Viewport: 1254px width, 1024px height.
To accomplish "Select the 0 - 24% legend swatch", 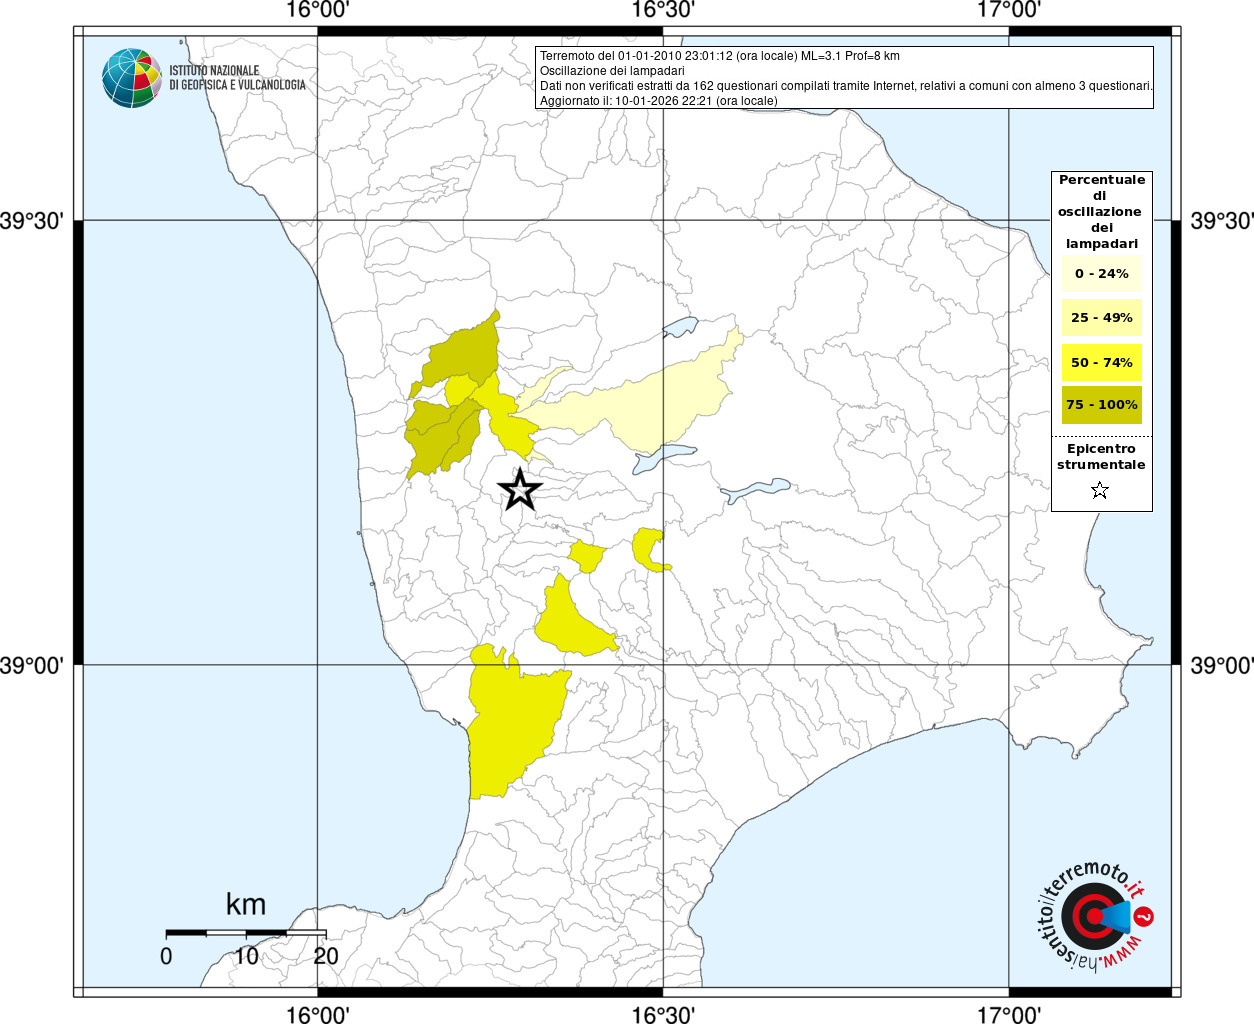I will [1102, 273].
